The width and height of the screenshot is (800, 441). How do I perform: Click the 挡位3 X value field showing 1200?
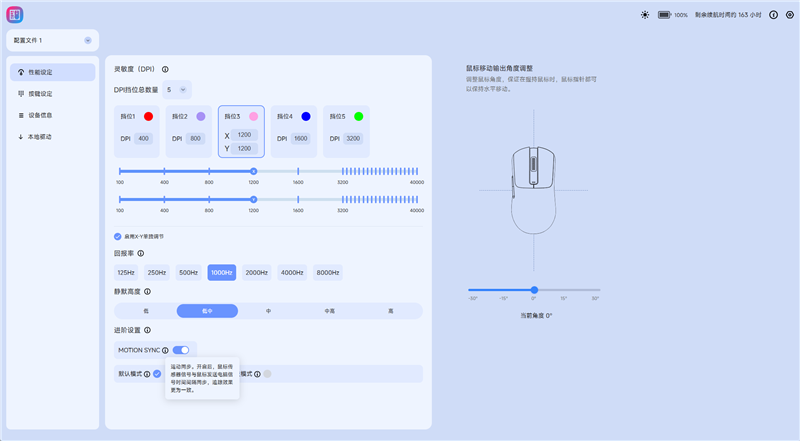tap(244, 135)
